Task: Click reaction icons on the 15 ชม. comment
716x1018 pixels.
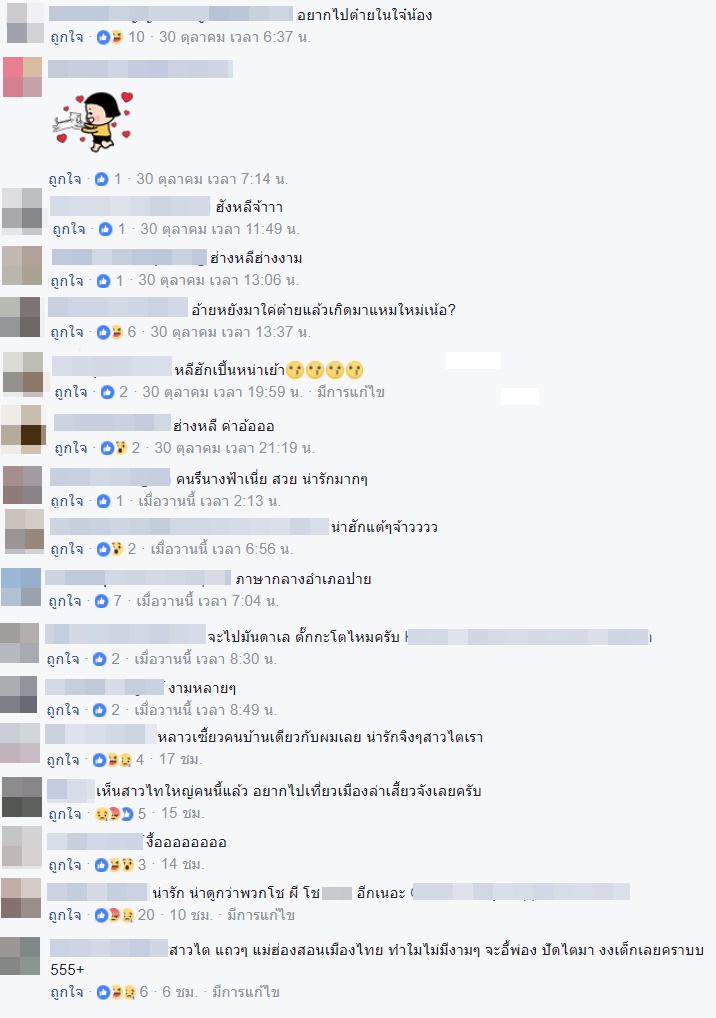Action: coord(114,813)
